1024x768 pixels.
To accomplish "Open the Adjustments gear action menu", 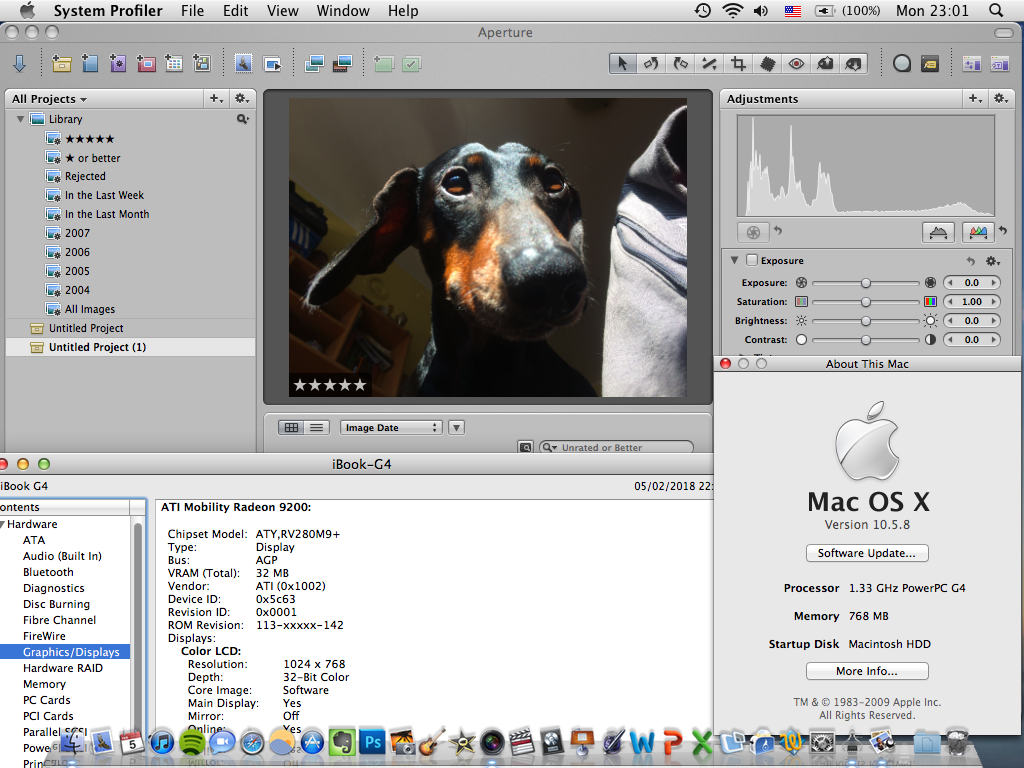I will coord(1000,99).
